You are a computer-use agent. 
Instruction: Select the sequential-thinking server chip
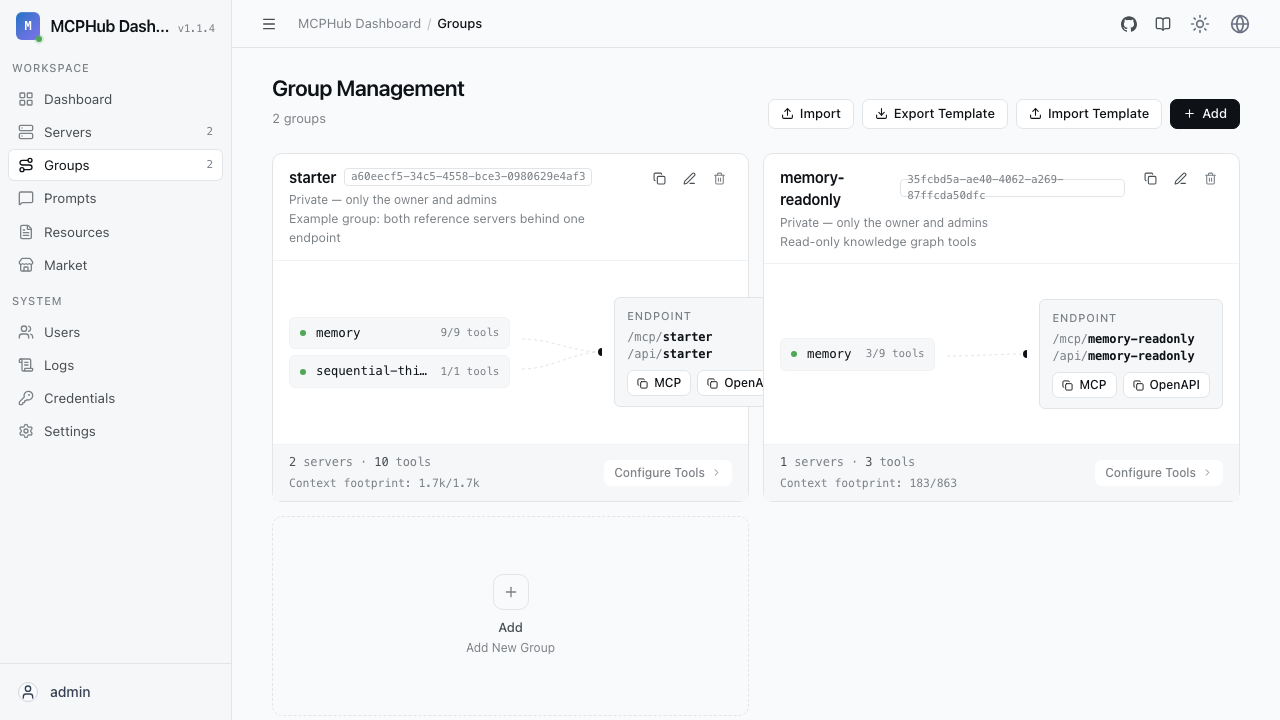[399, 371]
